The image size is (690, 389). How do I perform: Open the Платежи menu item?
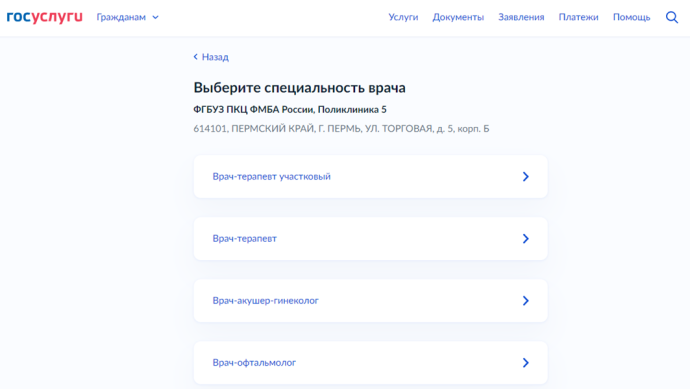click(x=578, y=17)
